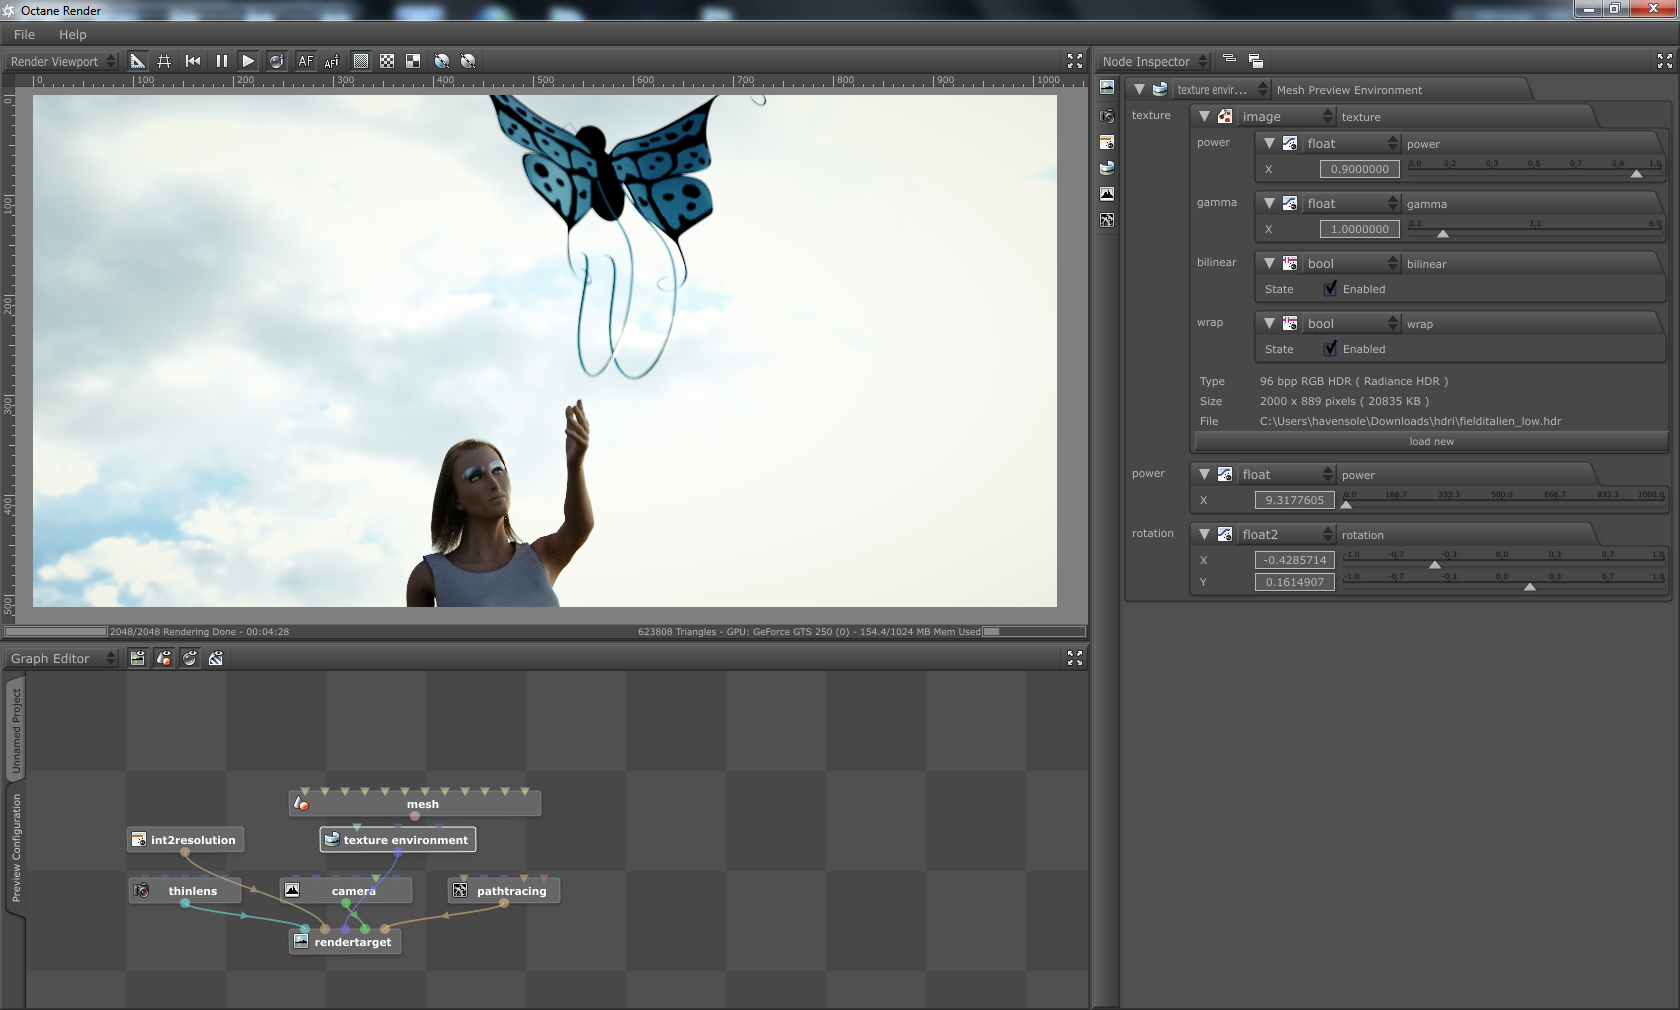The height and width of the screenshot is (1010, 1680).
Task: Maximize the Graph Editor panel
Action: pos(1075,658)
